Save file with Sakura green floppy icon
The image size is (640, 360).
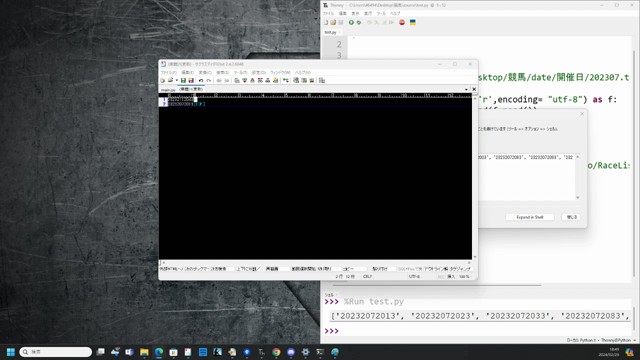click(183, 80)
